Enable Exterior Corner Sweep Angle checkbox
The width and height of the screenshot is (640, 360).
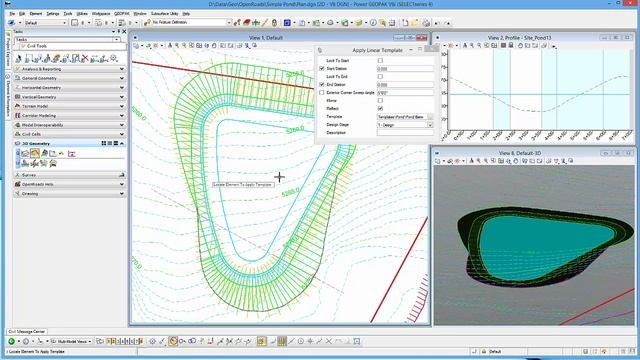(x=322, y=93)
